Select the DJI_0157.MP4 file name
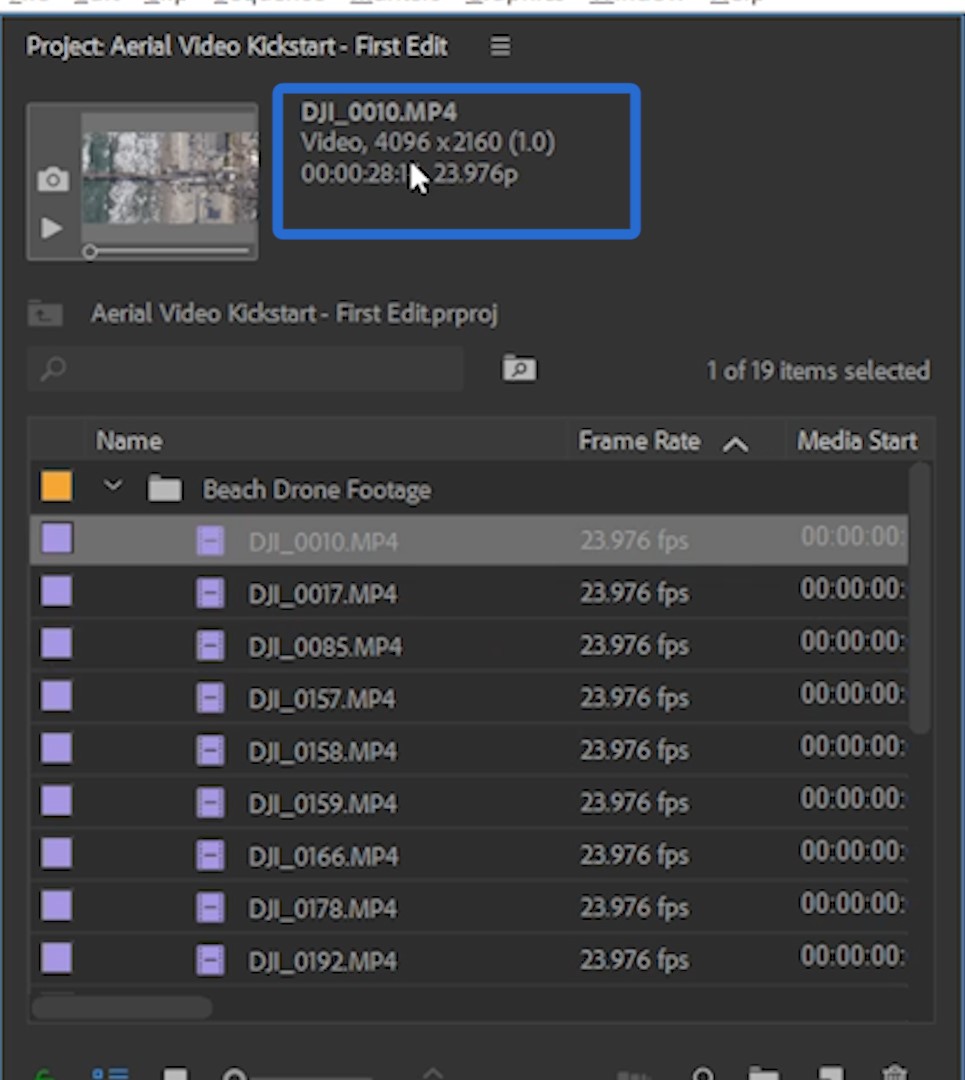The height and width of the screenshot is (1080, 965). [x=322, y=699]
